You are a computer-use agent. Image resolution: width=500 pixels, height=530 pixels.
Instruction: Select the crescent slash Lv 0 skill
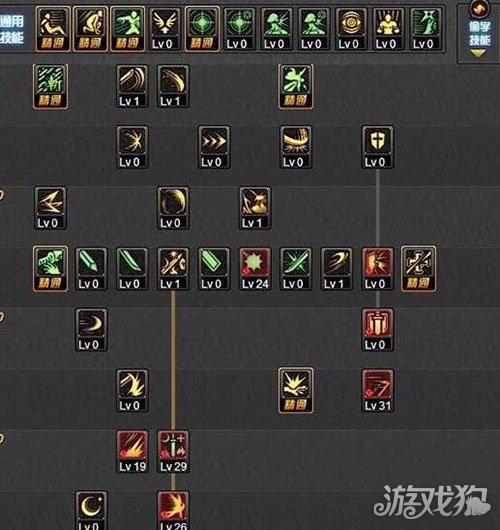coord(91,330)
